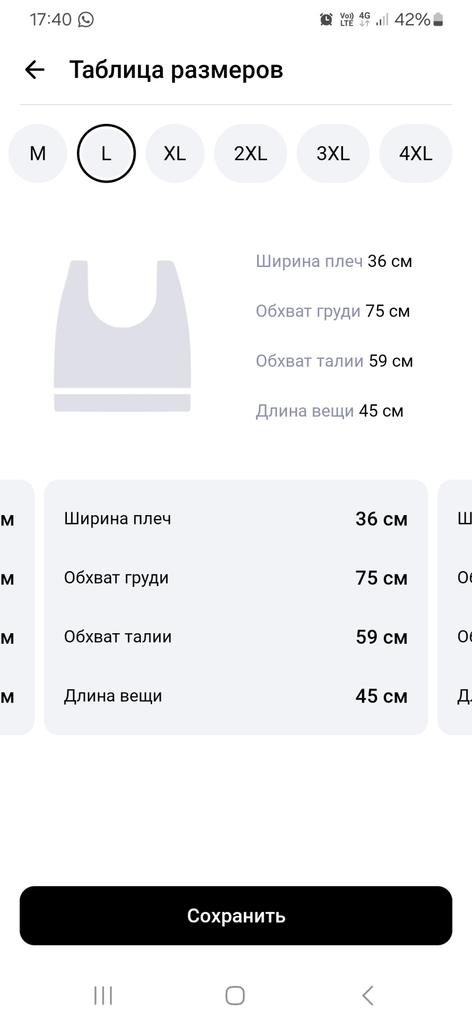Tap the crop top garment illustration
The image size is (472, 1024).
point(123,336)
